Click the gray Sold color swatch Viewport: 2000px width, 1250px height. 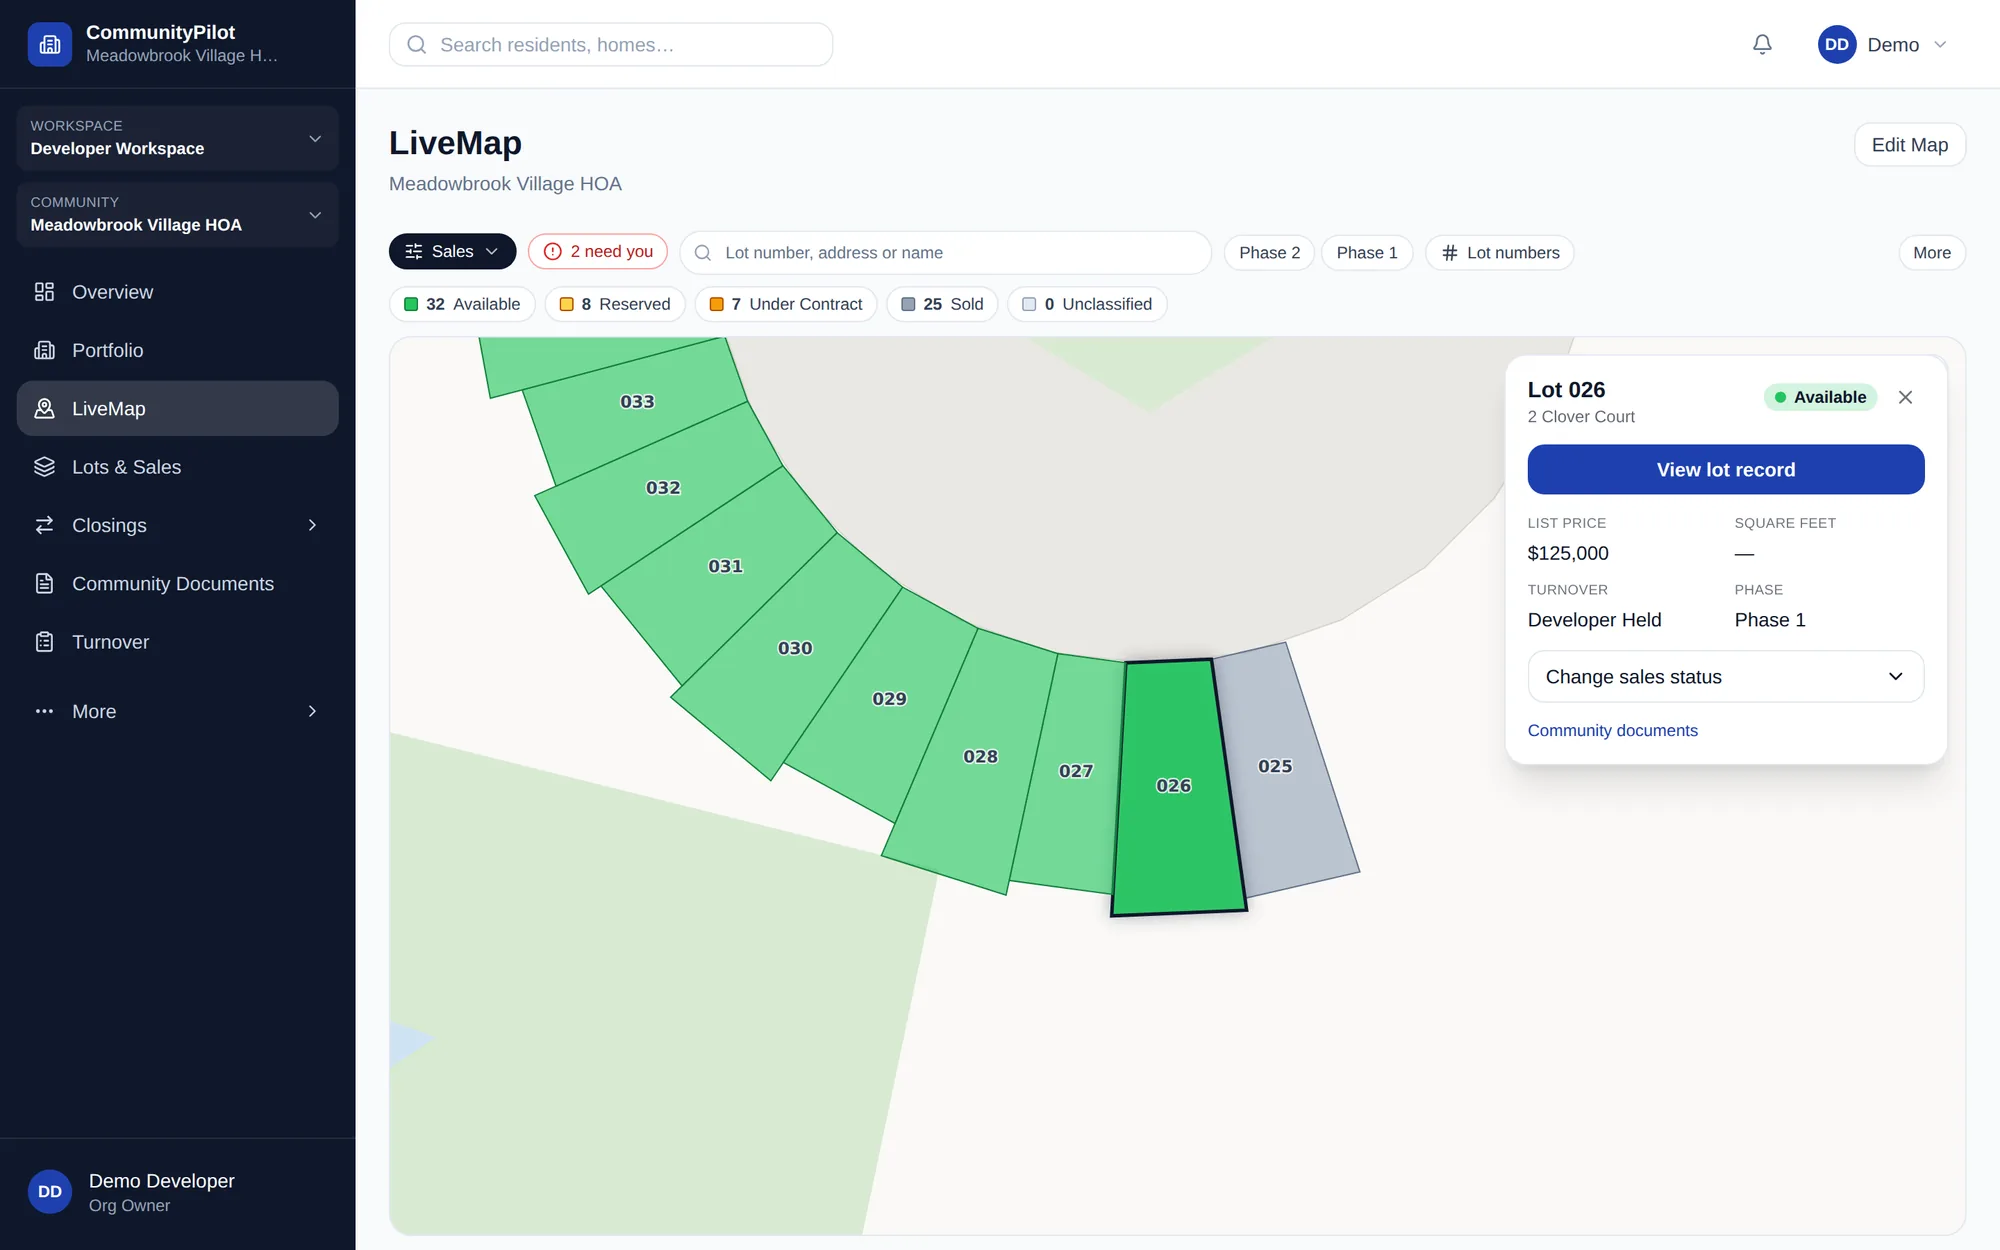point(908,304)
